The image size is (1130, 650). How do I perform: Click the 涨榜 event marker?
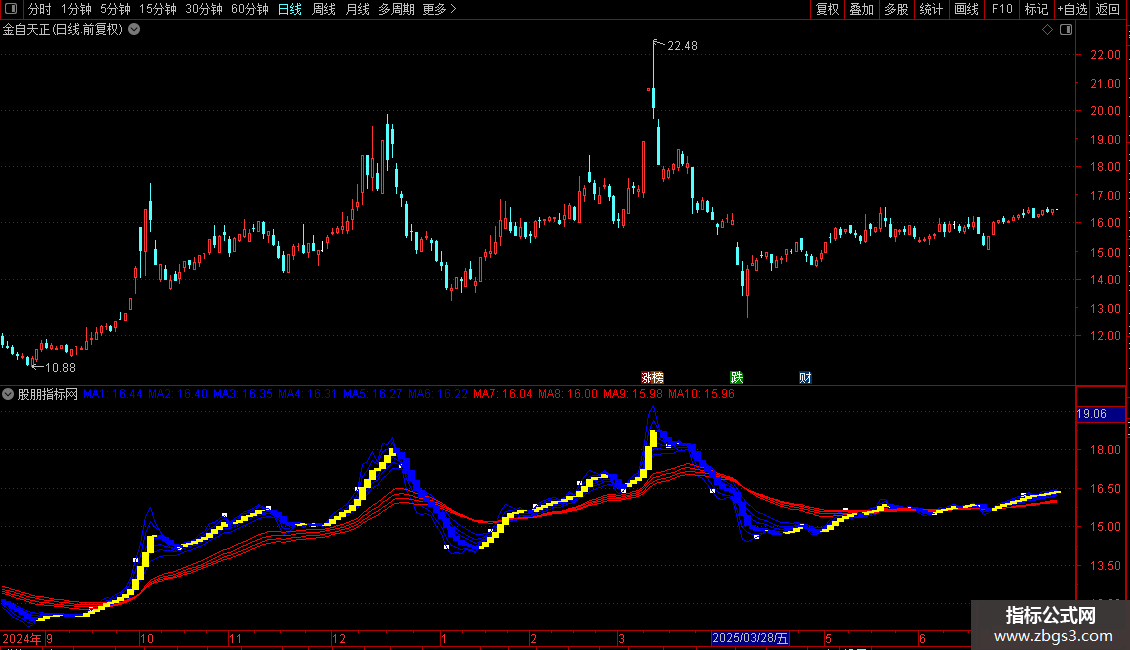[x=652, y=378]
